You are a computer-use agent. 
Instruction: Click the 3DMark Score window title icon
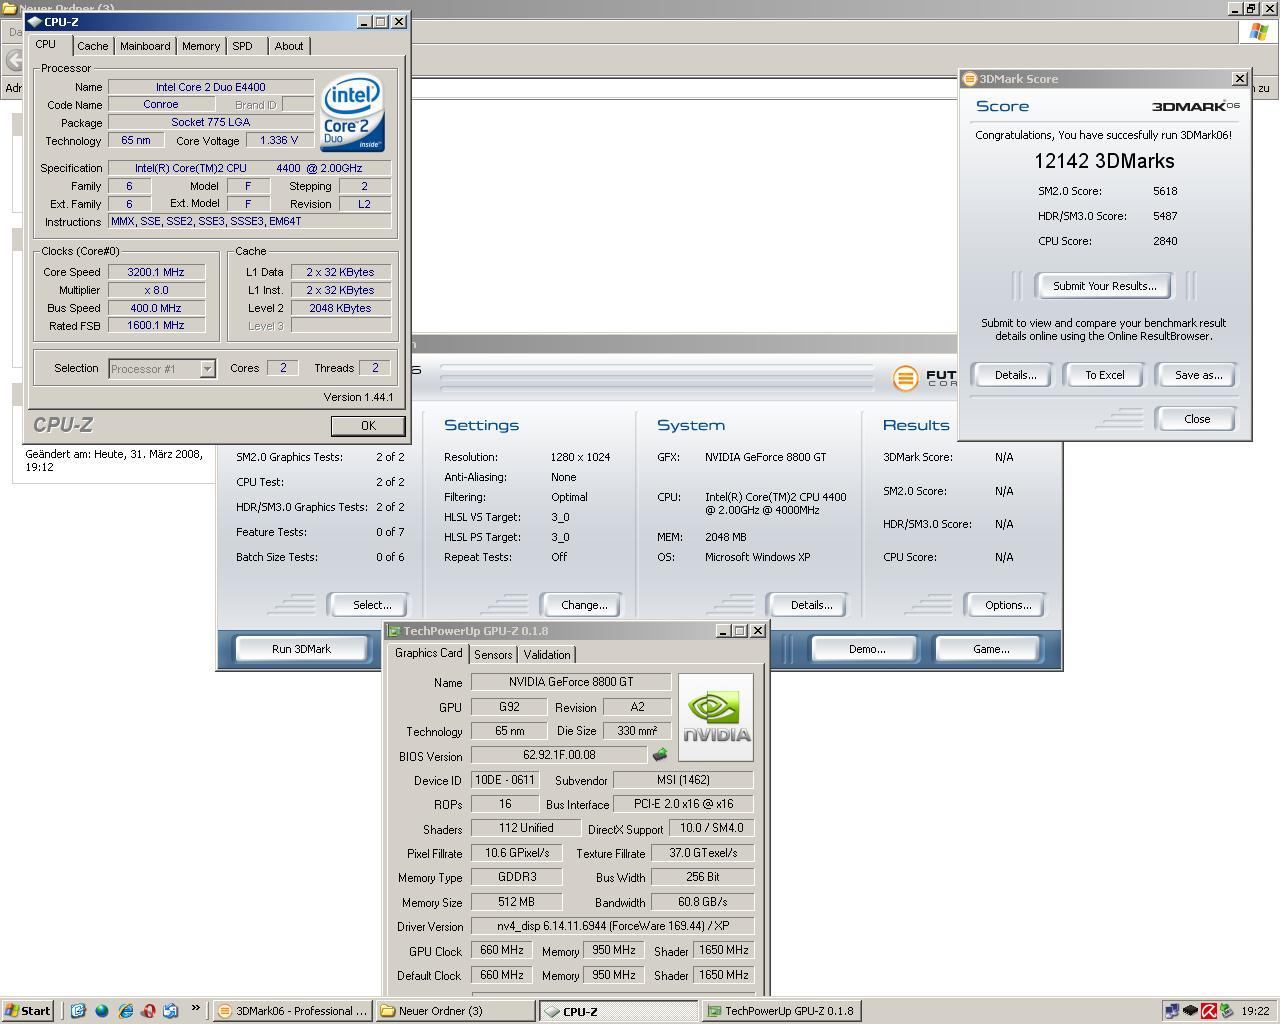point(969,79)
